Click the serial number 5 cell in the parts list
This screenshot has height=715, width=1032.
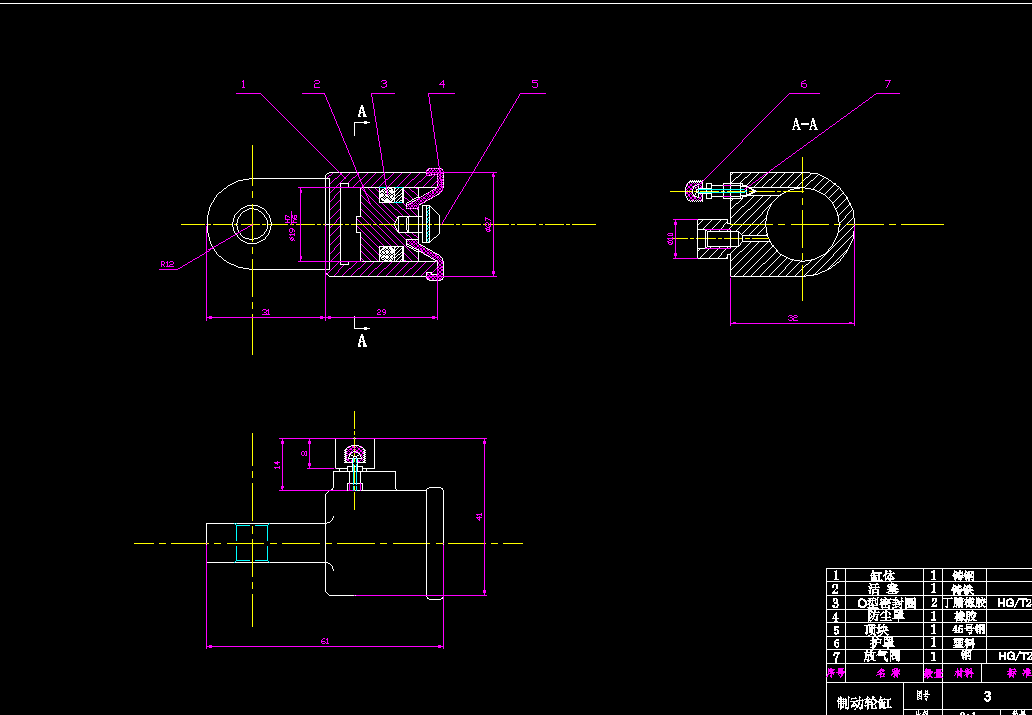[836, 629]
